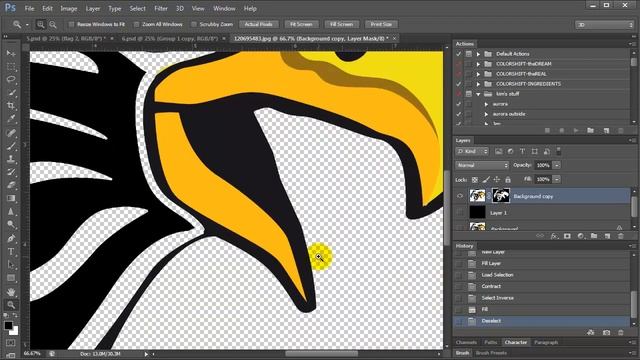Screen dimensions: 640x360
Task: Select the Eyedropper tool
Action: (11, 119)
